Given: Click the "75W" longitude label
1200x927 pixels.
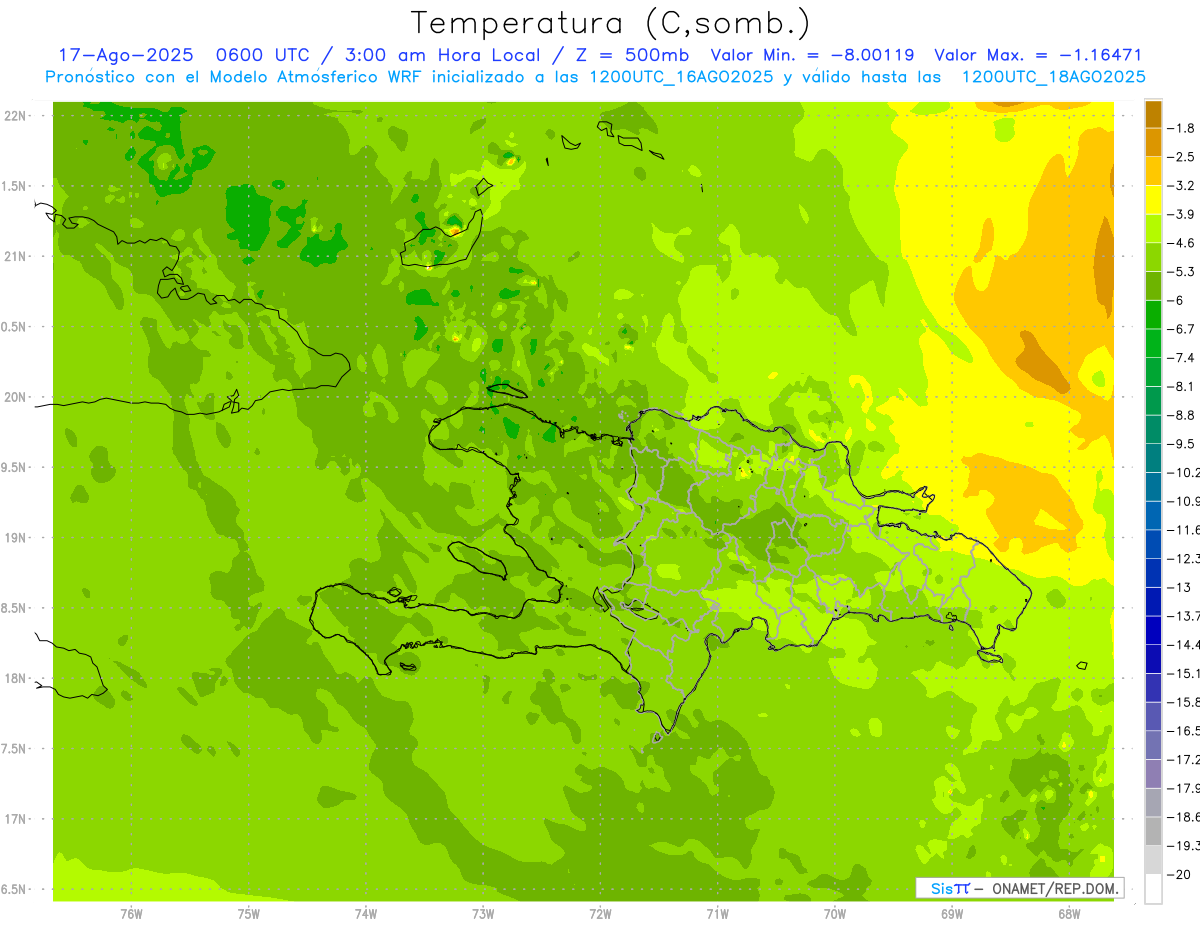Looking at the screenshot, I should [248, 913].
